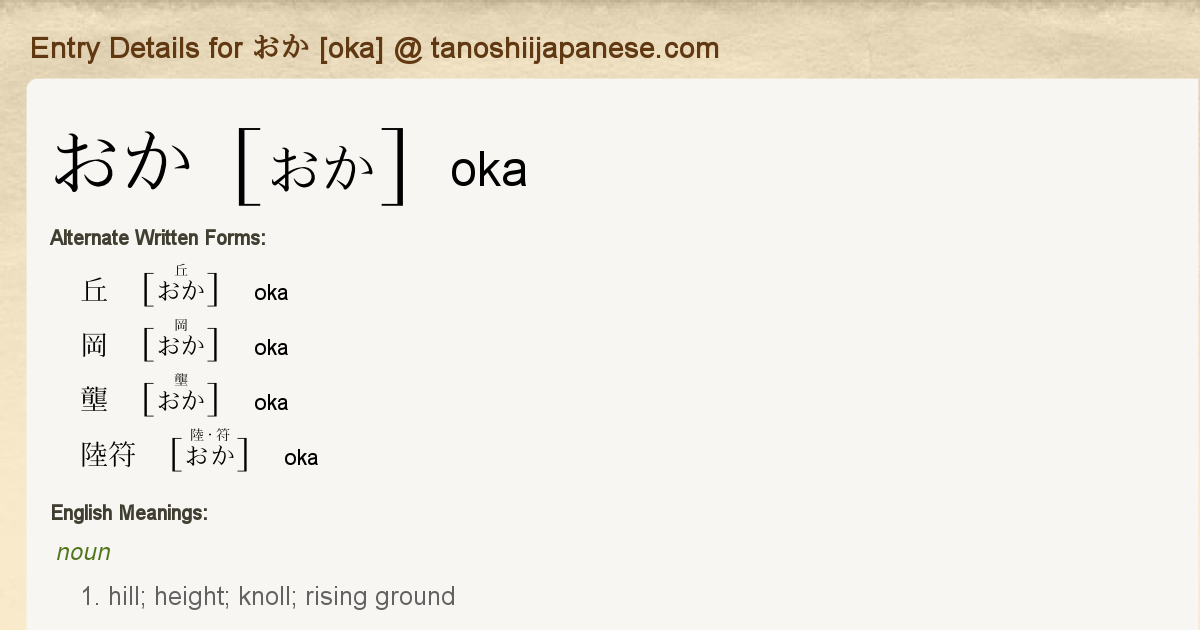Click the furigana reading beside 岡
Screen dimensions: 1200x630
(181, 345)
